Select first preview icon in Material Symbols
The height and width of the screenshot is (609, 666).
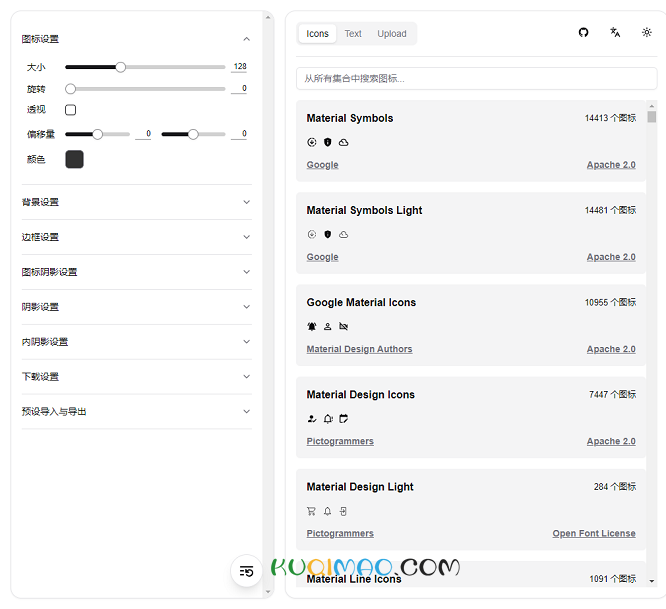pos(312,142)
